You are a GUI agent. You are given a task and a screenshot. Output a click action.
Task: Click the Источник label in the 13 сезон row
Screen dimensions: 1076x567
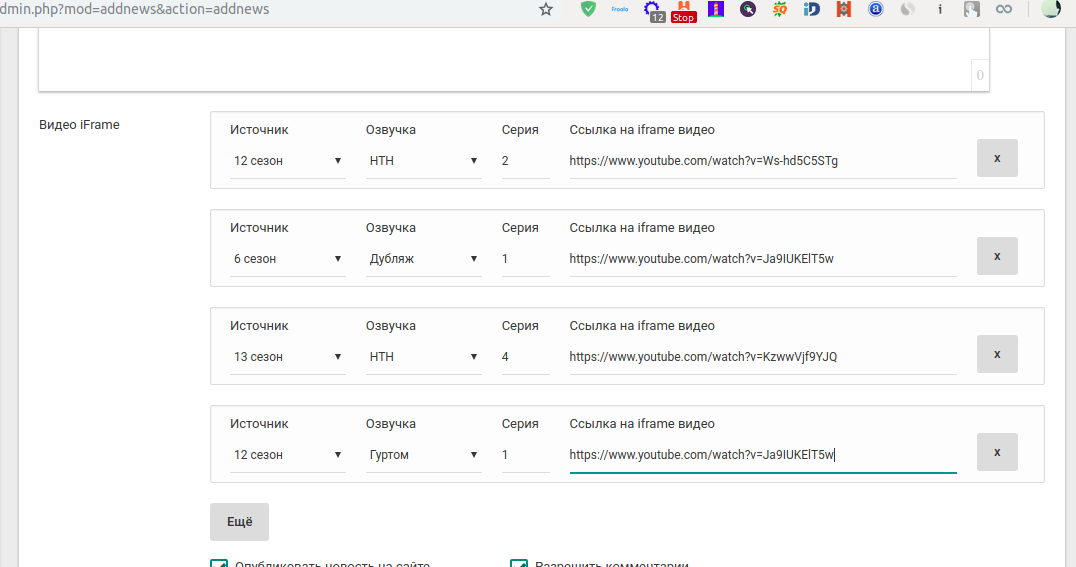(x=259, y=326)
